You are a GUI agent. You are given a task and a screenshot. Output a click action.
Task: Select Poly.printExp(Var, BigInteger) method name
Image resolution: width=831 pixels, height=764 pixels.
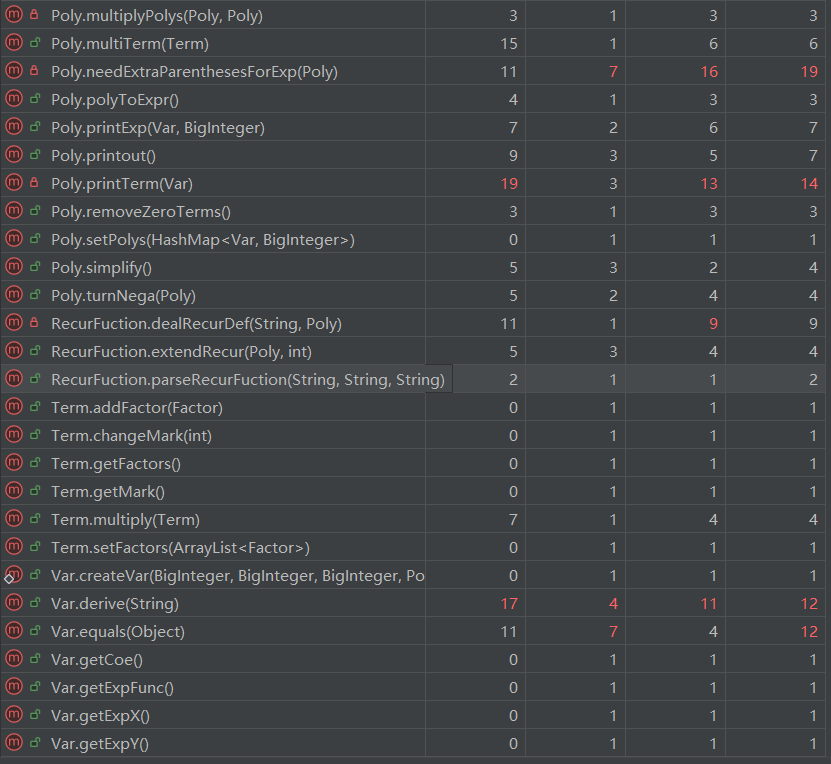point(158,128)
